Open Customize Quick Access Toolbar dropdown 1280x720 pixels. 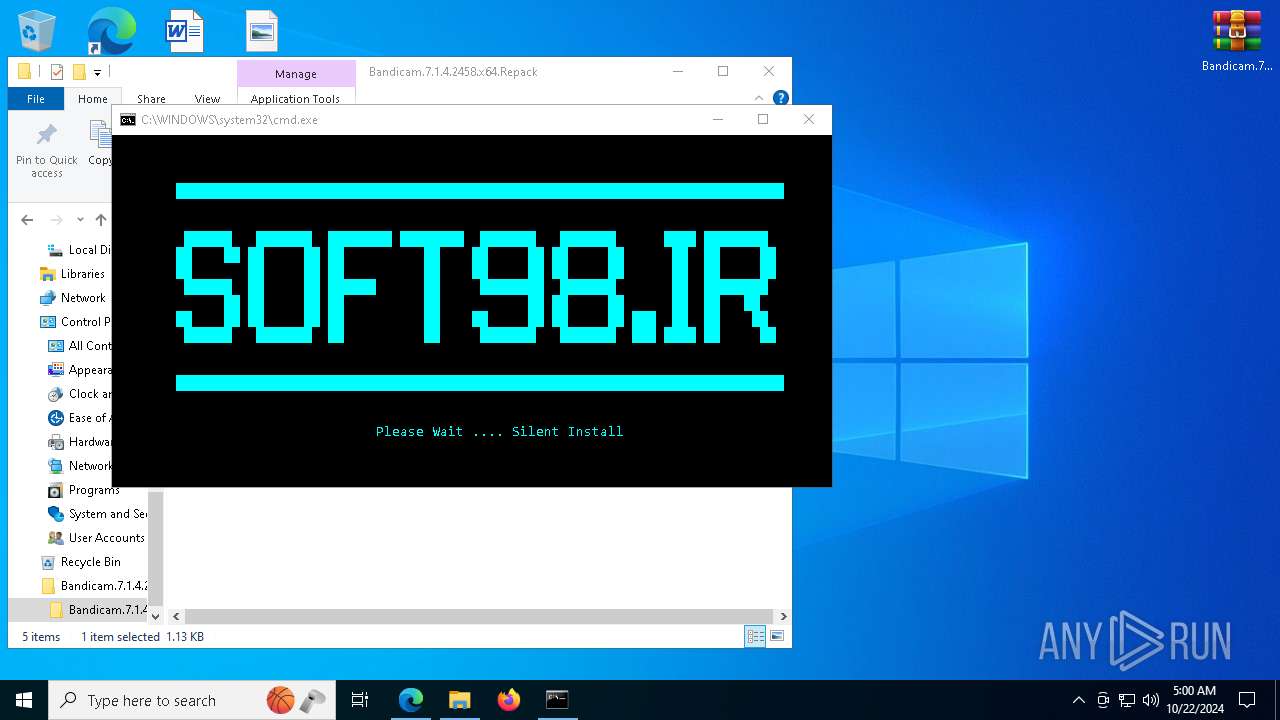point(97,72)
